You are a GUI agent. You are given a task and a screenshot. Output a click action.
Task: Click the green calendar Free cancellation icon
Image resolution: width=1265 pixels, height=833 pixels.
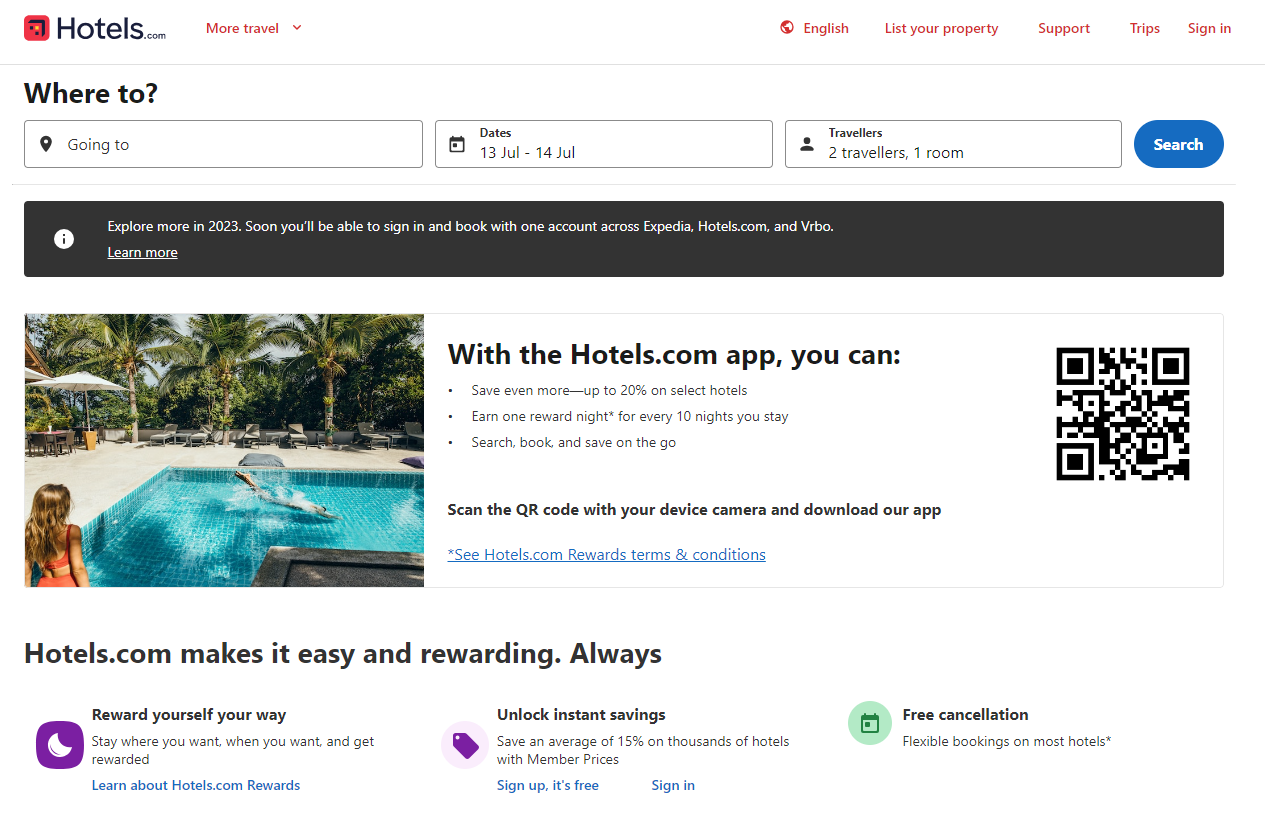click(x=870, y=723)
